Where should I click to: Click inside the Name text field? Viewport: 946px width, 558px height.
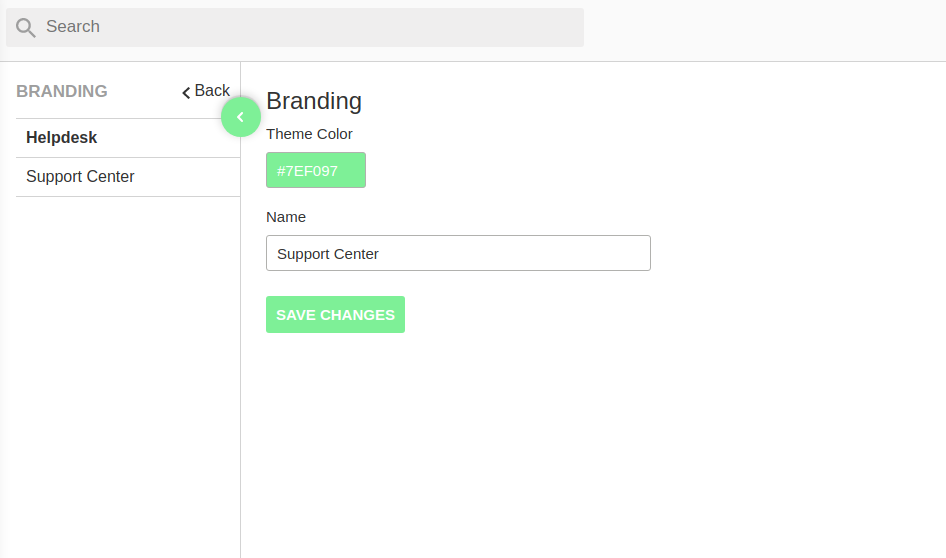pyautogui.click(x=458, y=253)
